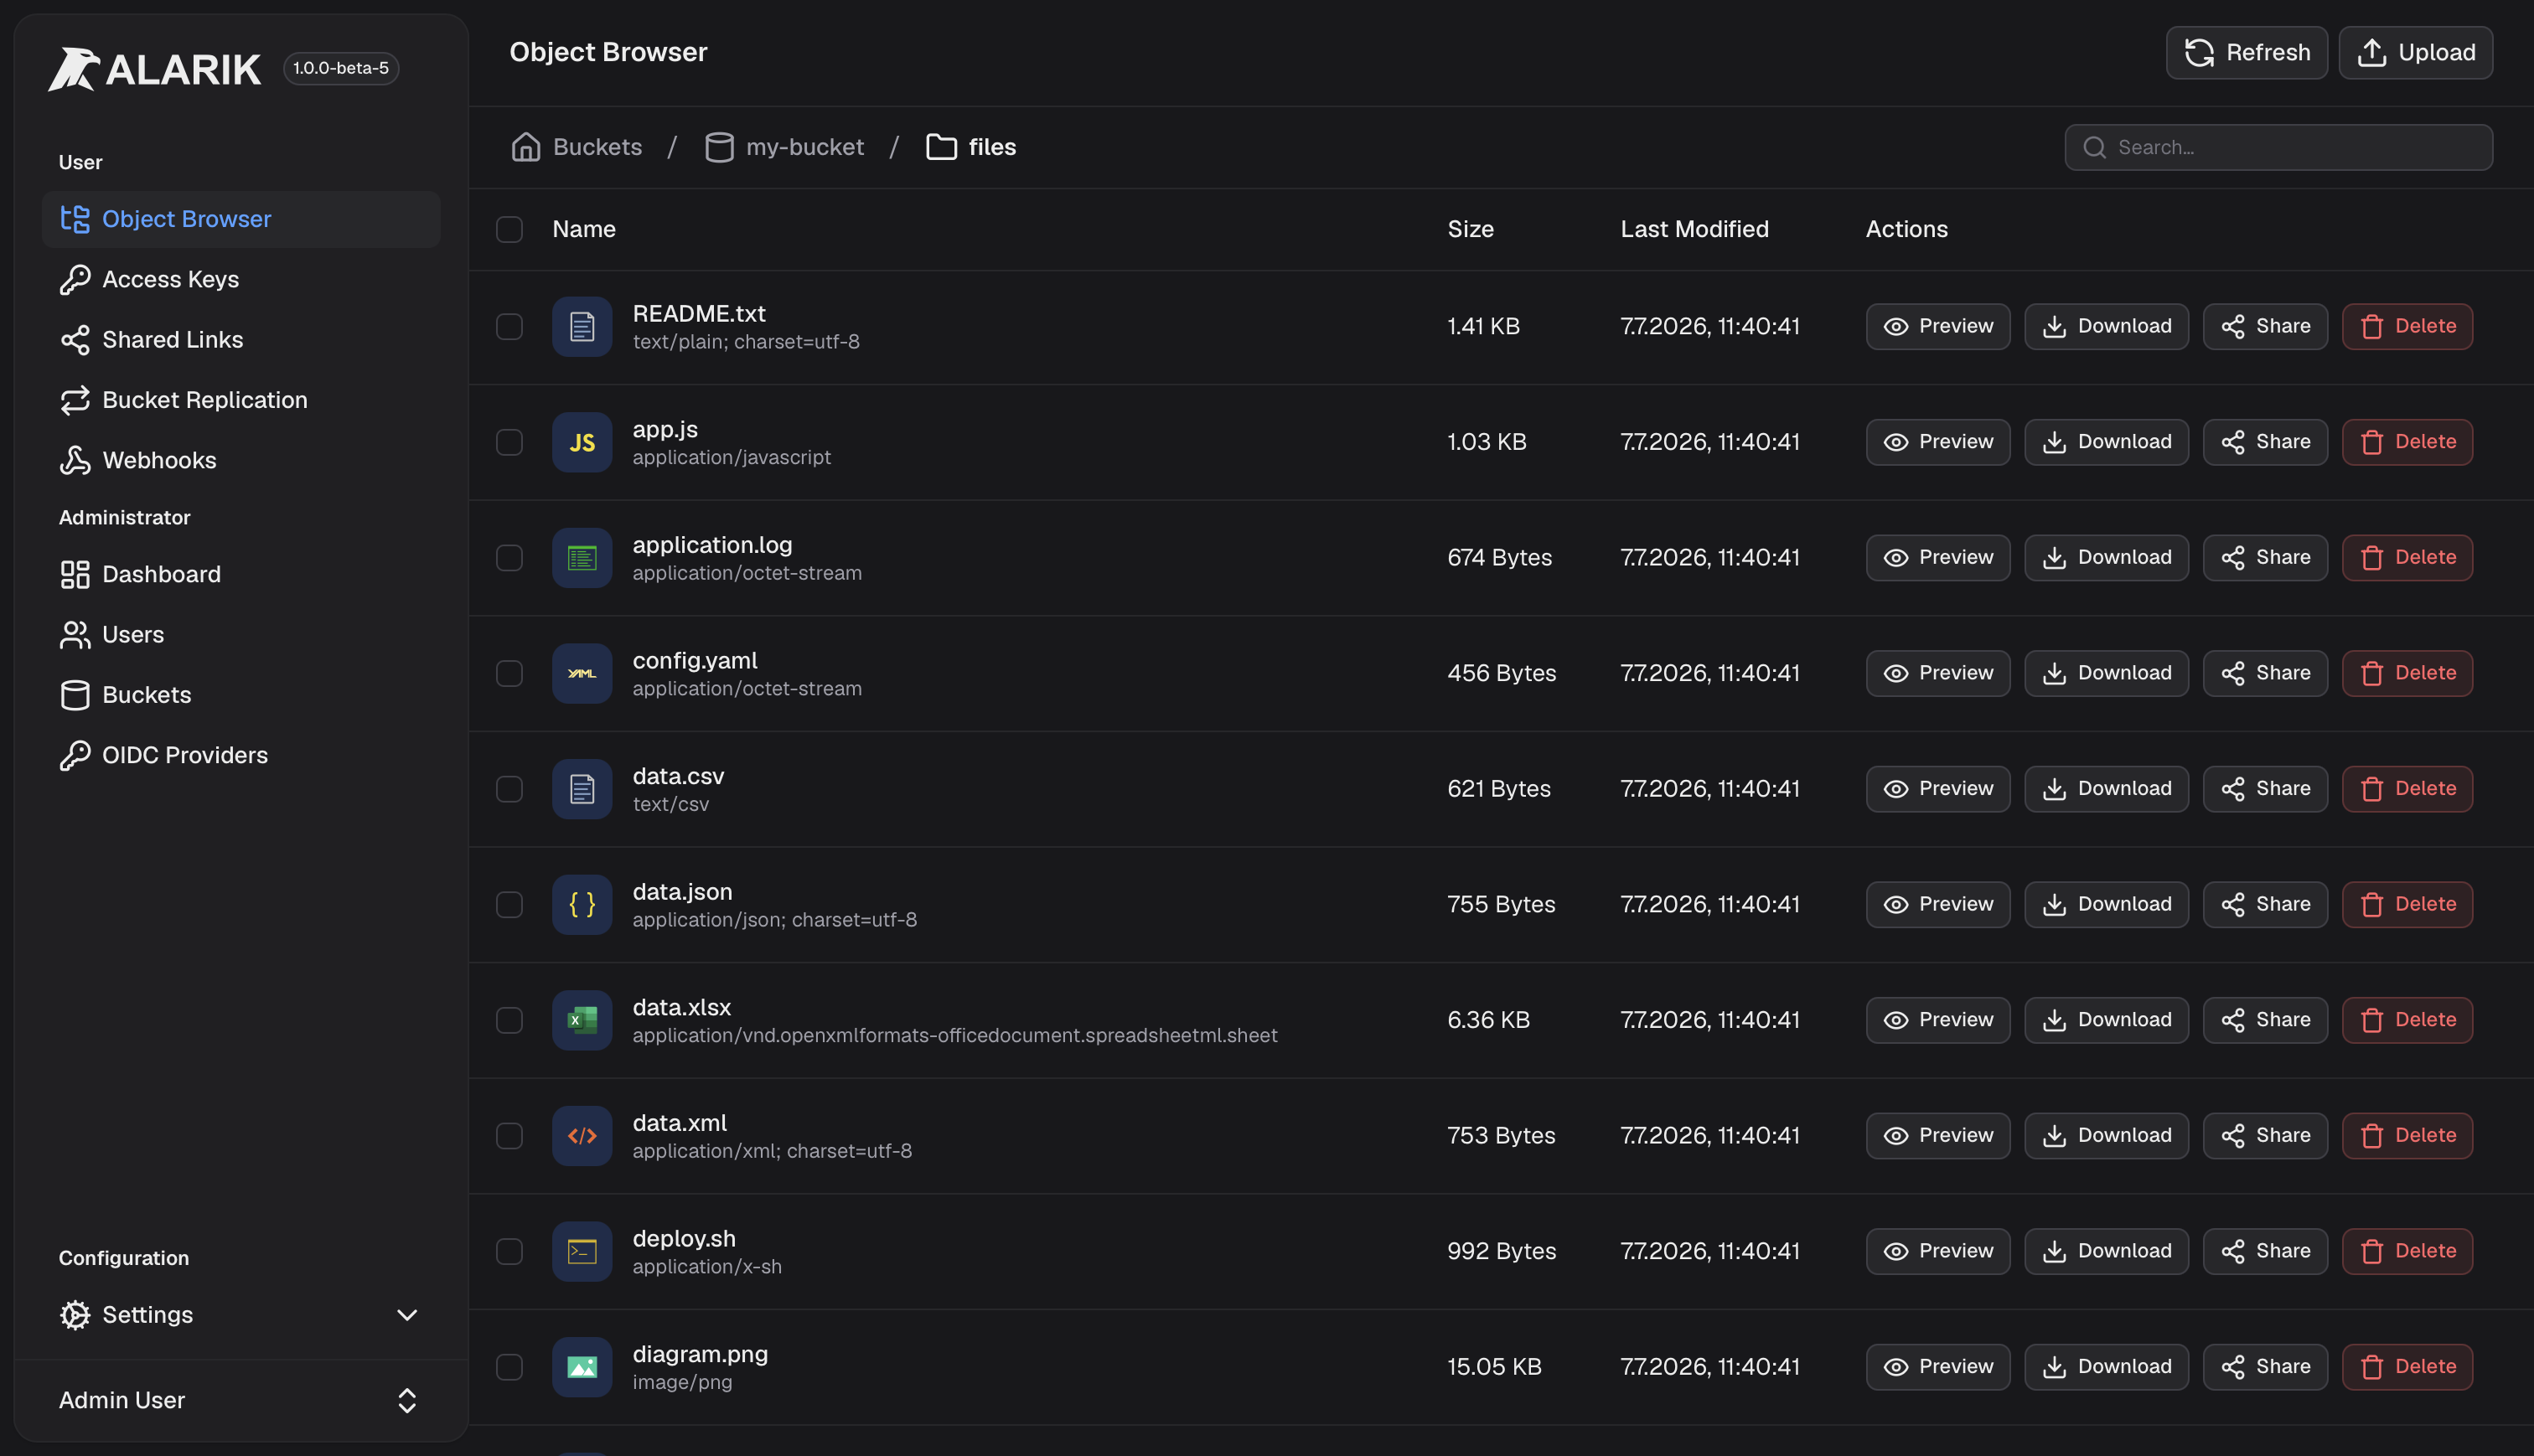Select the data.xlsx checkbox
The width and height of the screenshot is (2534, 1456).
click(x=509, y=1020)
